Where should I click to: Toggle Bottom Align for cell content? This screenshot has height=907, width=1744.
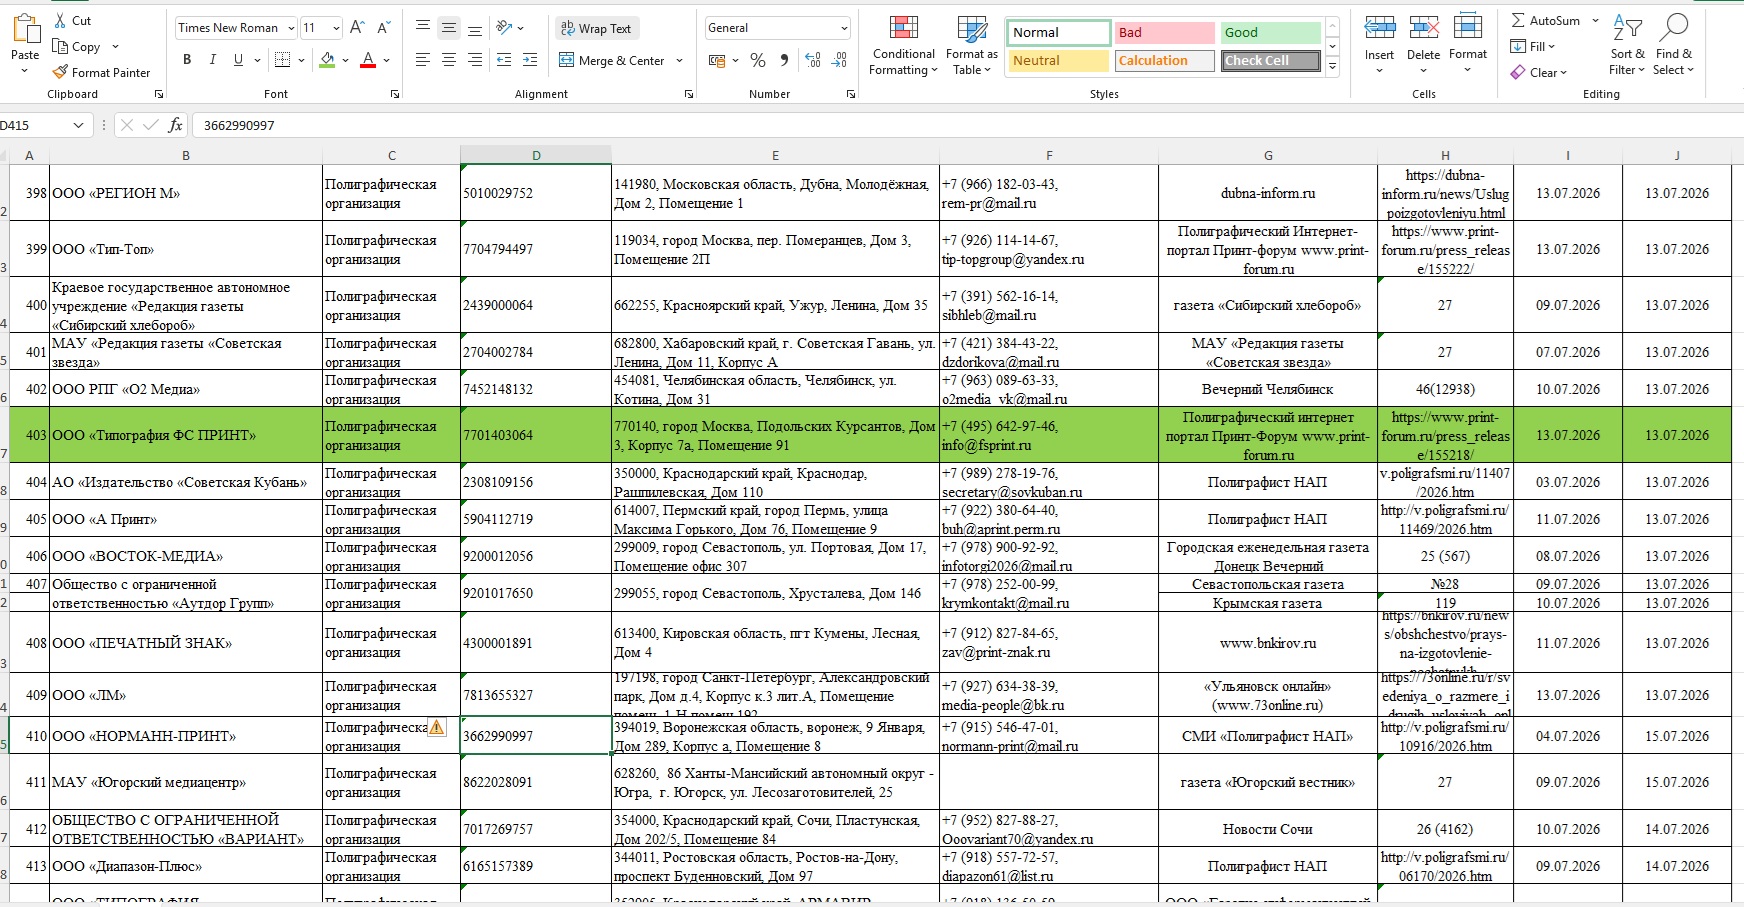tap(475, 28)
